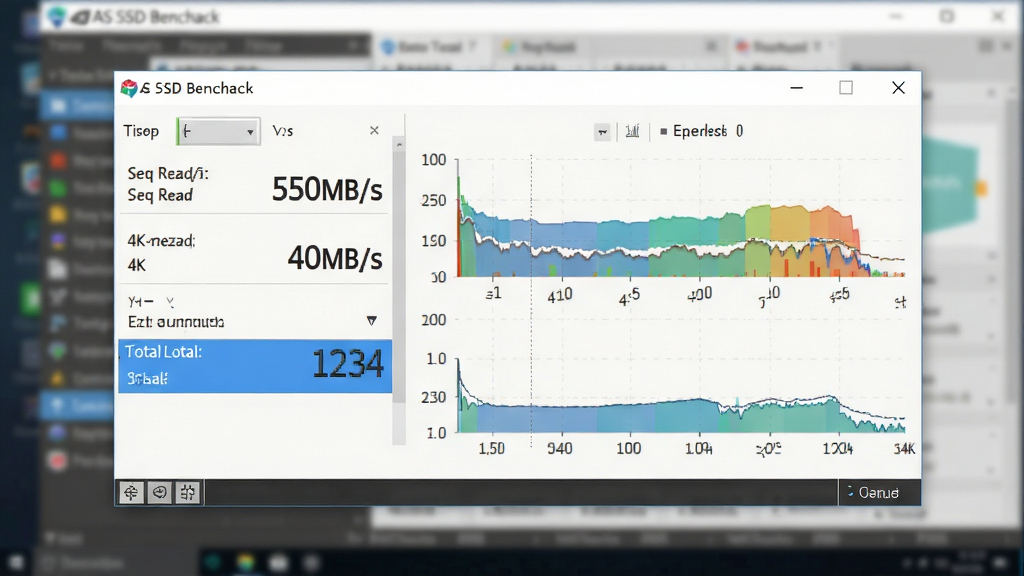1024x576 pixels.
Task: Click the 40MB/s 4K result value
Action: coord(334,259)
